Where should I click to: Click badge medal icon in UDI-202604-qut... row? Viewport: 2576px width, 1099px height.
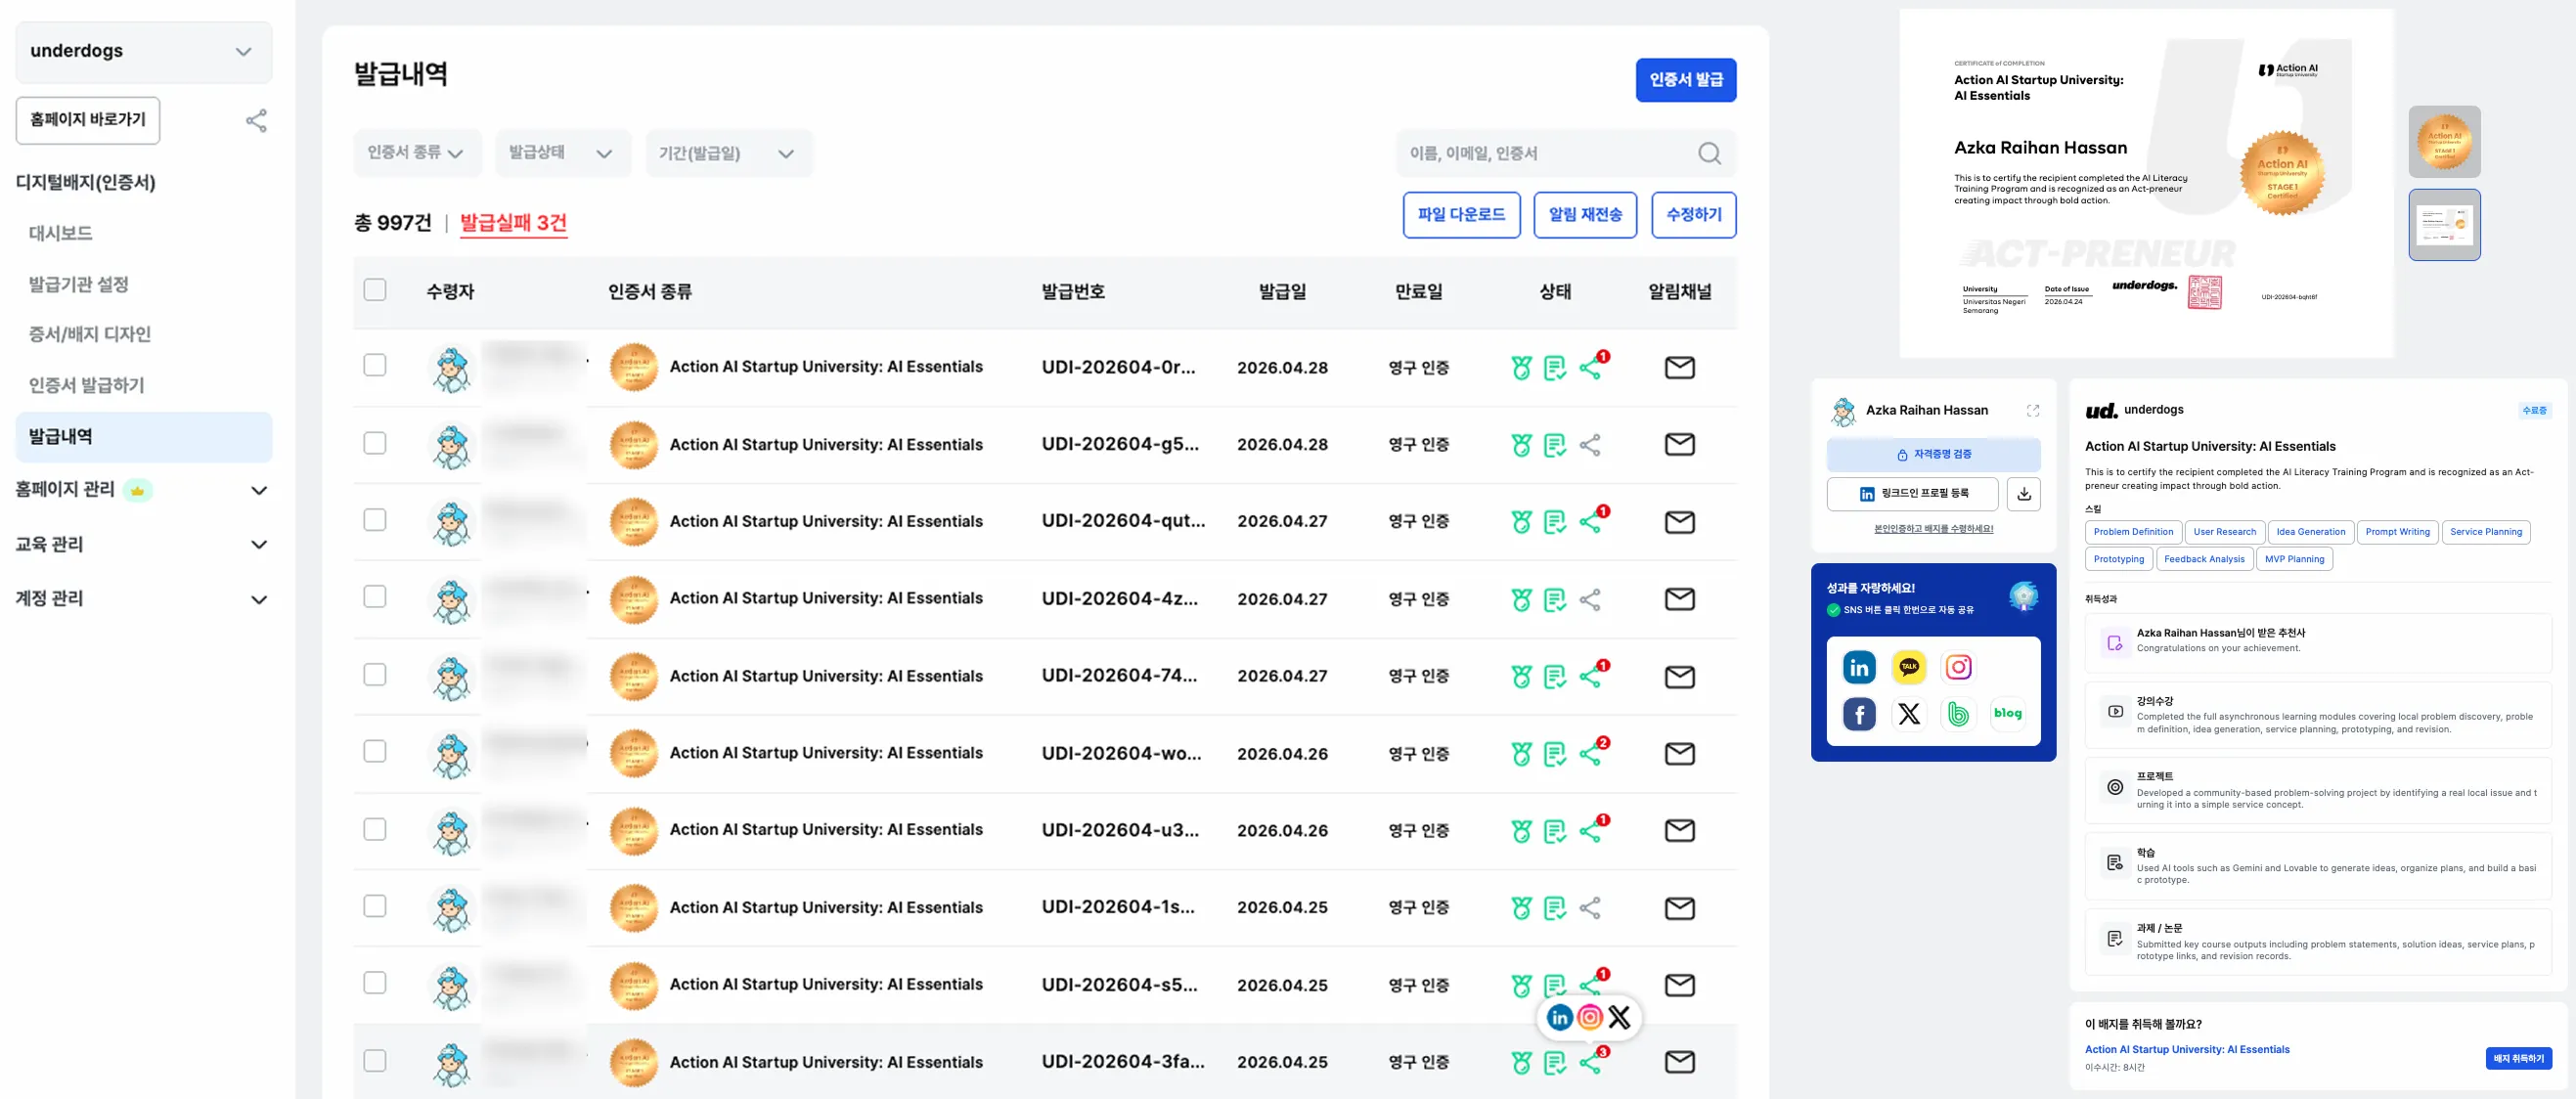tap(1521, 522)
